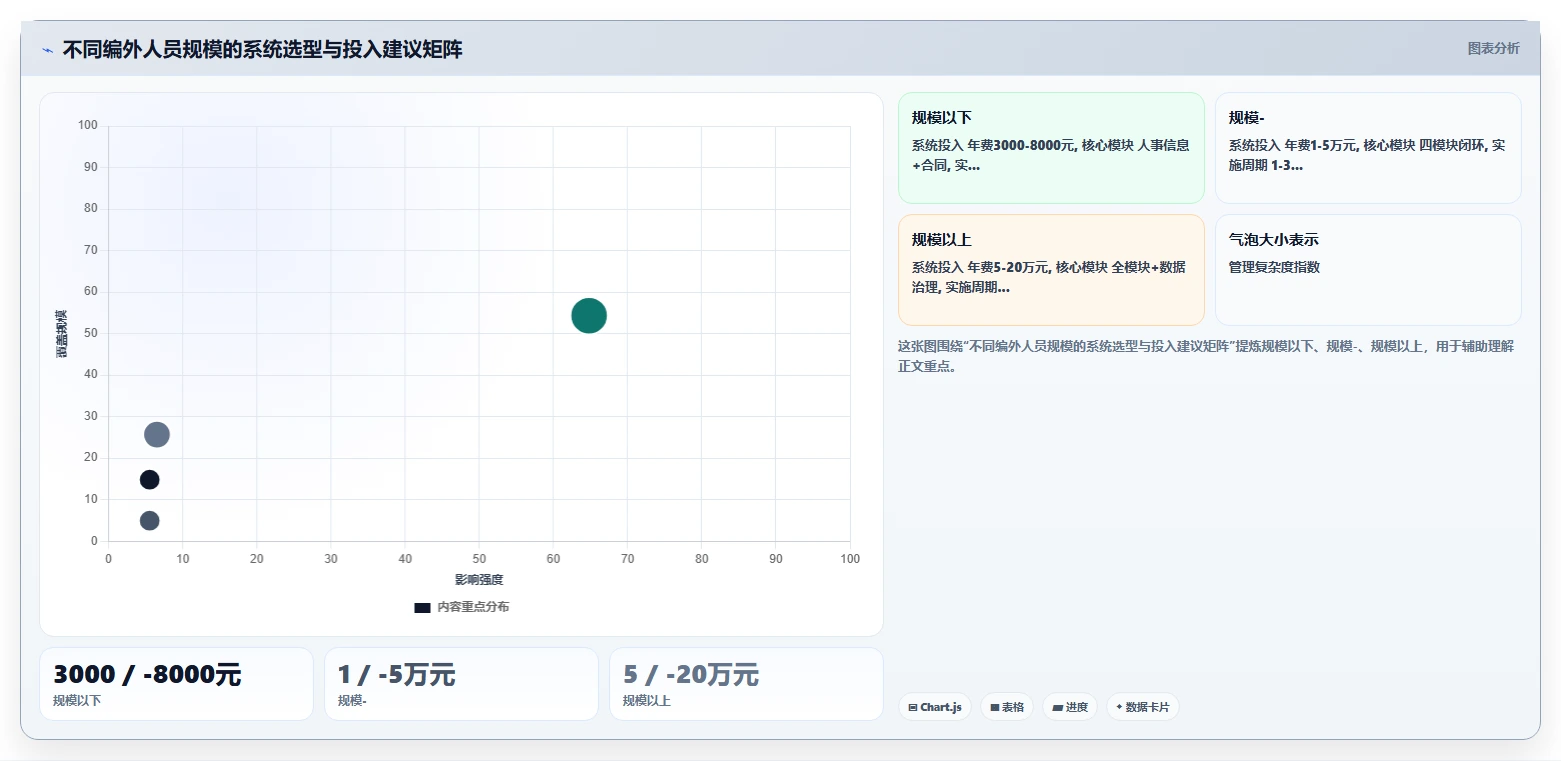The height and width of the screenshot is (761, 1561).
Task: Click the Chart.js chip icon
Action: 913,707
